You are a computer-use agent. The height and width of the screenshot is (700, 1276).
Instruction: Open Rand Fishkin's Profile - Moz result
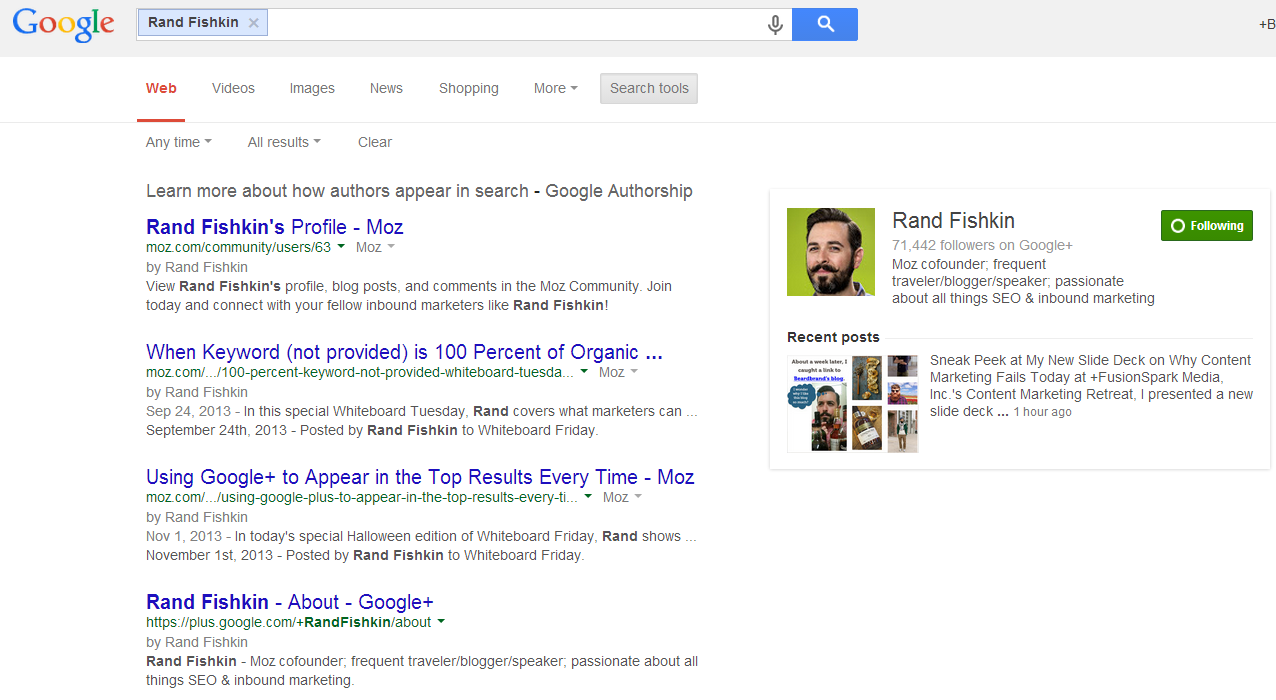click(x=275, y=227)
